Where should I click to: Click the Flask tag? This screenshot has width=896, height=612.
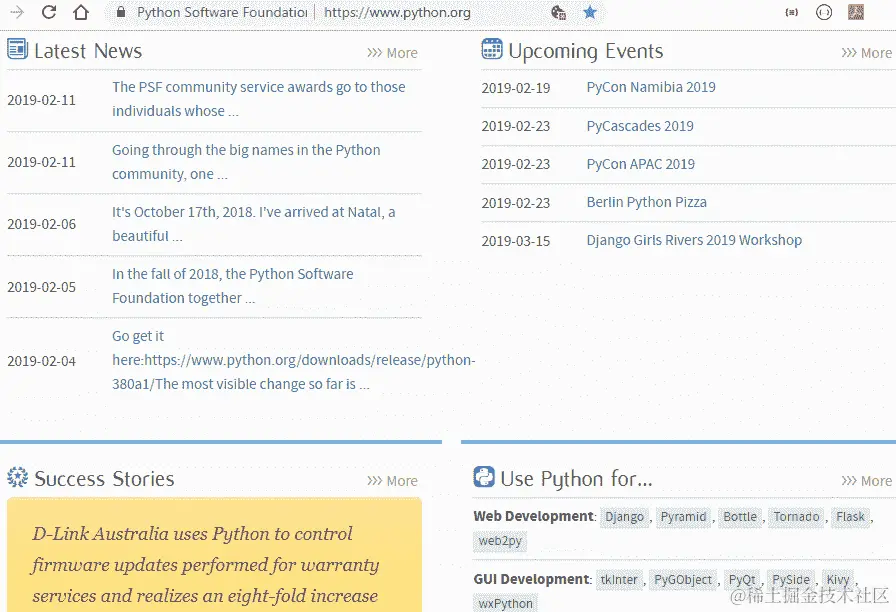[x=850, y=517]
